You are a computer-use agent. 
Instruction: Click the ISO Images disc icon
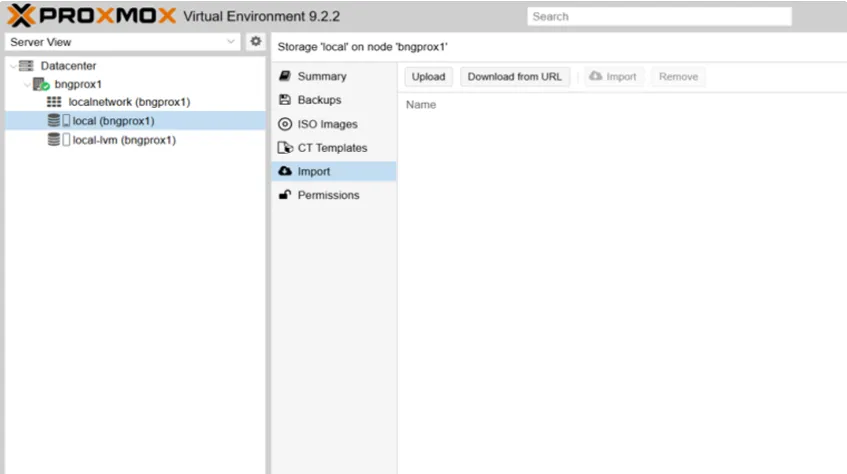pyautogui.click(x=285, y=124)
